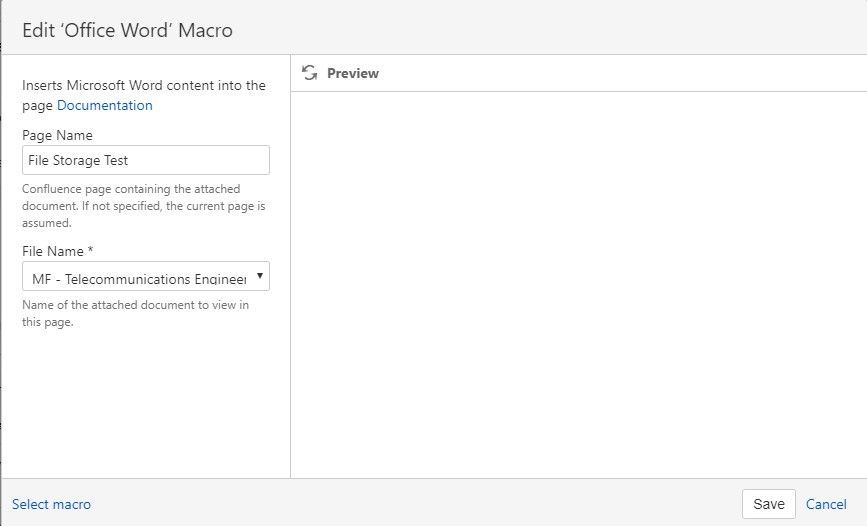Focus the Page Name input field
This screenshot has width=867, height=526.
point(146,160)
